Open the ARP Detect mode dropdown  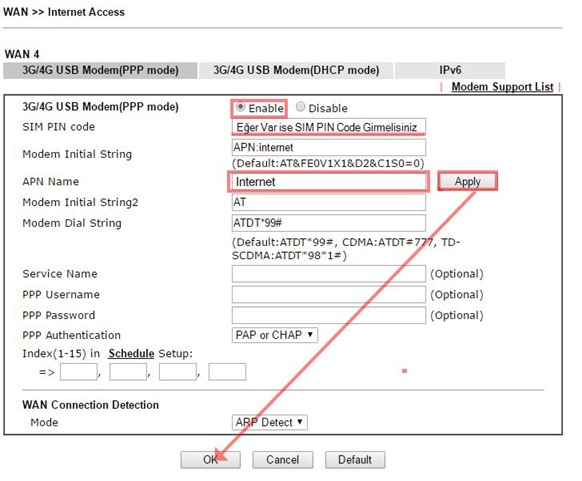pyautogui.click(x=269, y=422)
